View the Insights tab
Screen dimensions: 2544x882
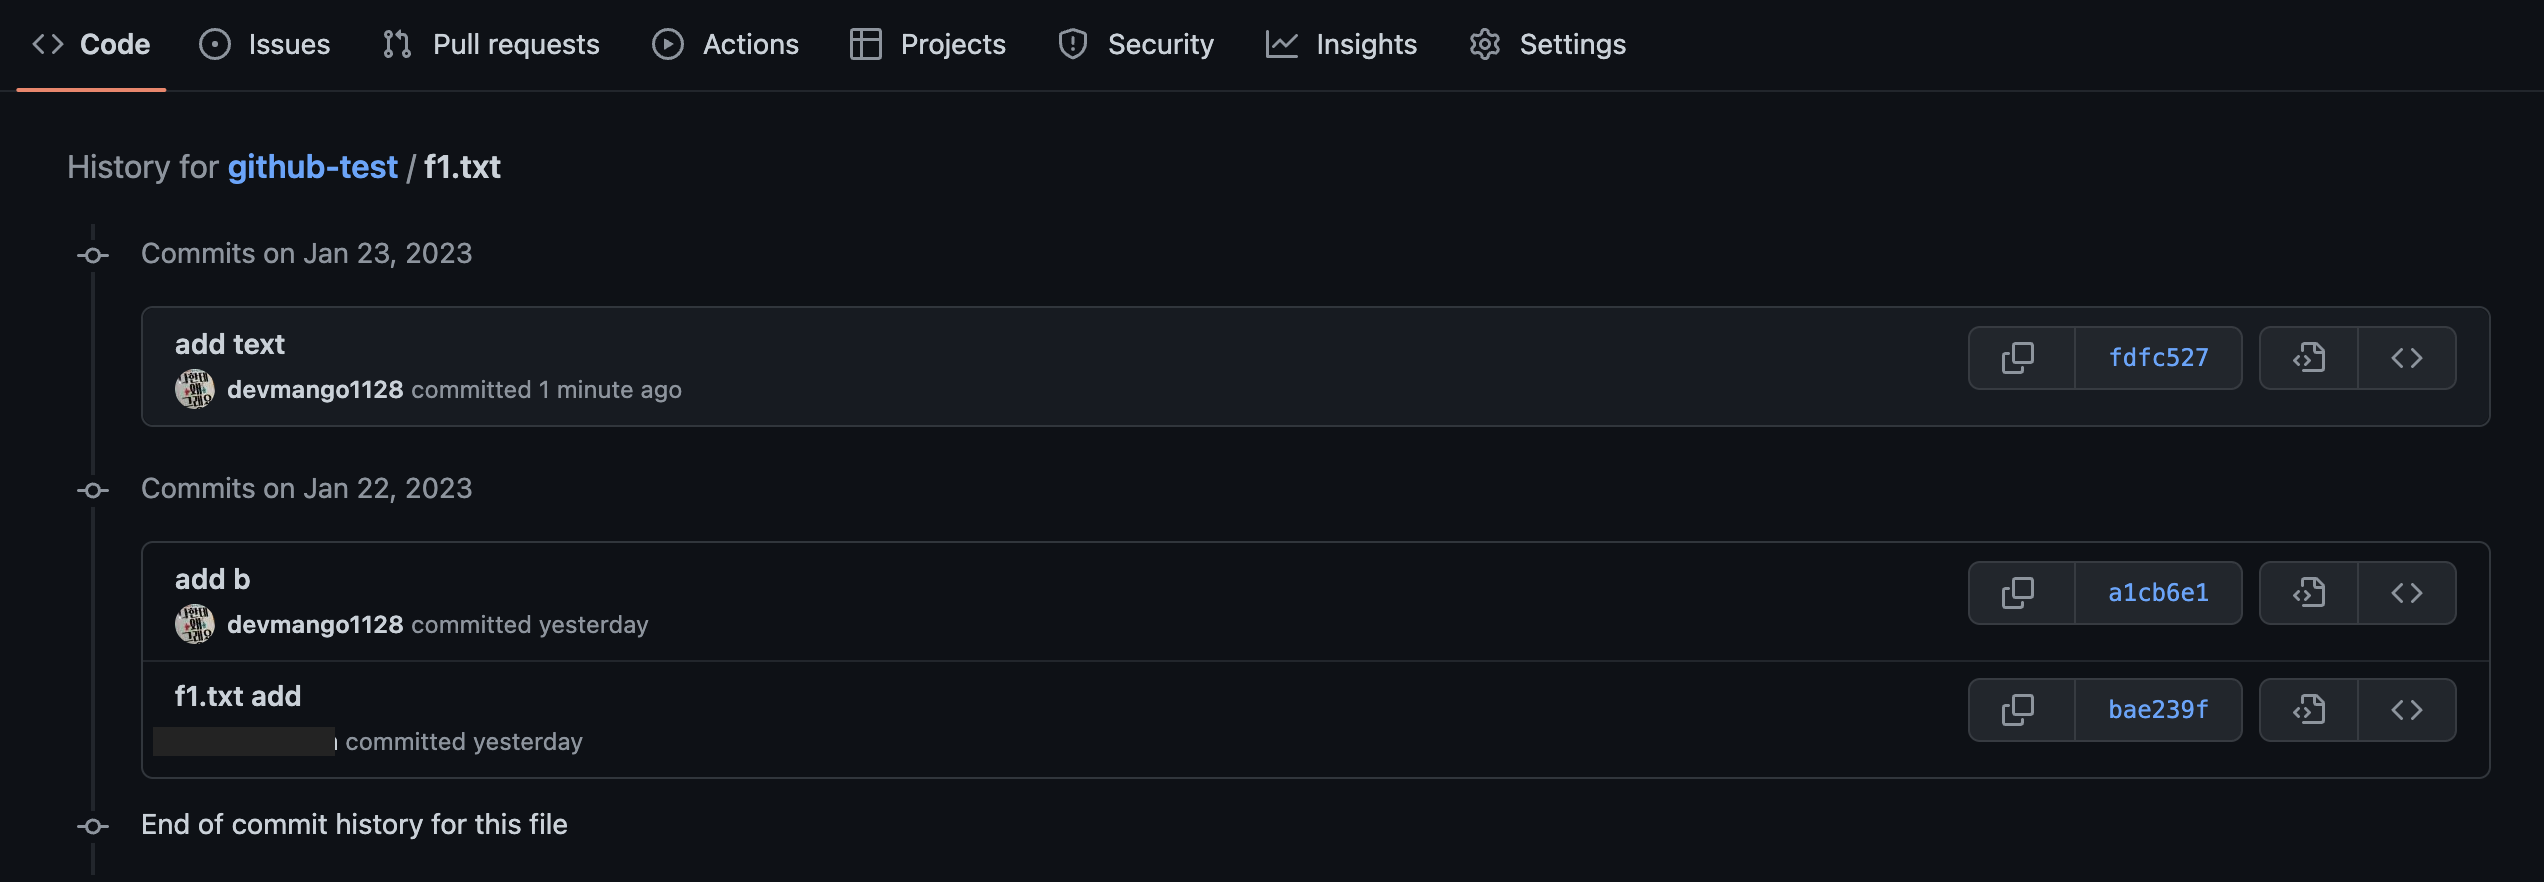[1341, 44]
